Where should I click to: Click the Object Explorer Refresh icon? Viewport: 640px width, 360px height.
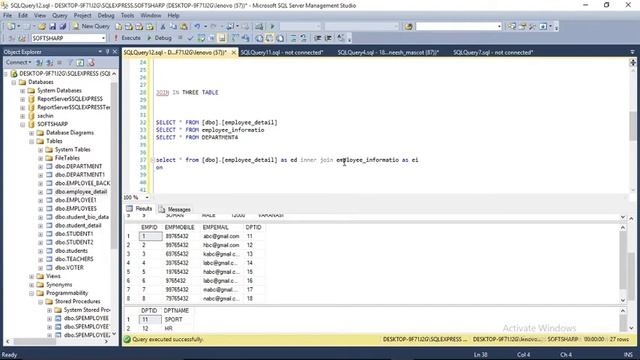[x=80, y=62]
